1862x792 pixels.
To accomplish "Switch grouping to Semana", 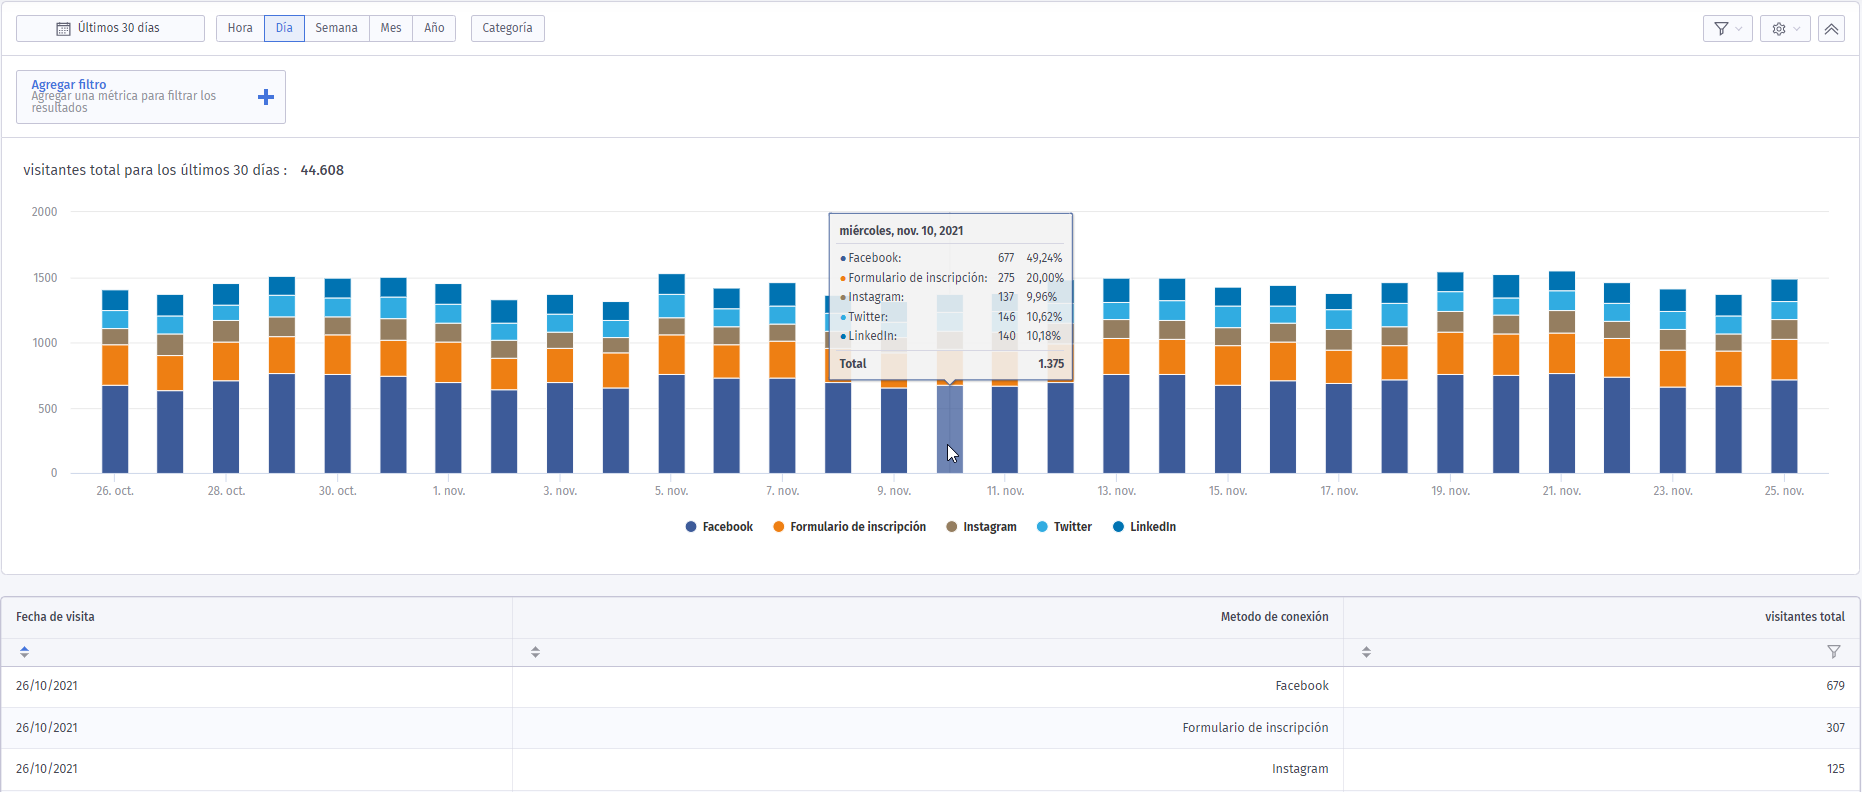I will tap(336, 28).
